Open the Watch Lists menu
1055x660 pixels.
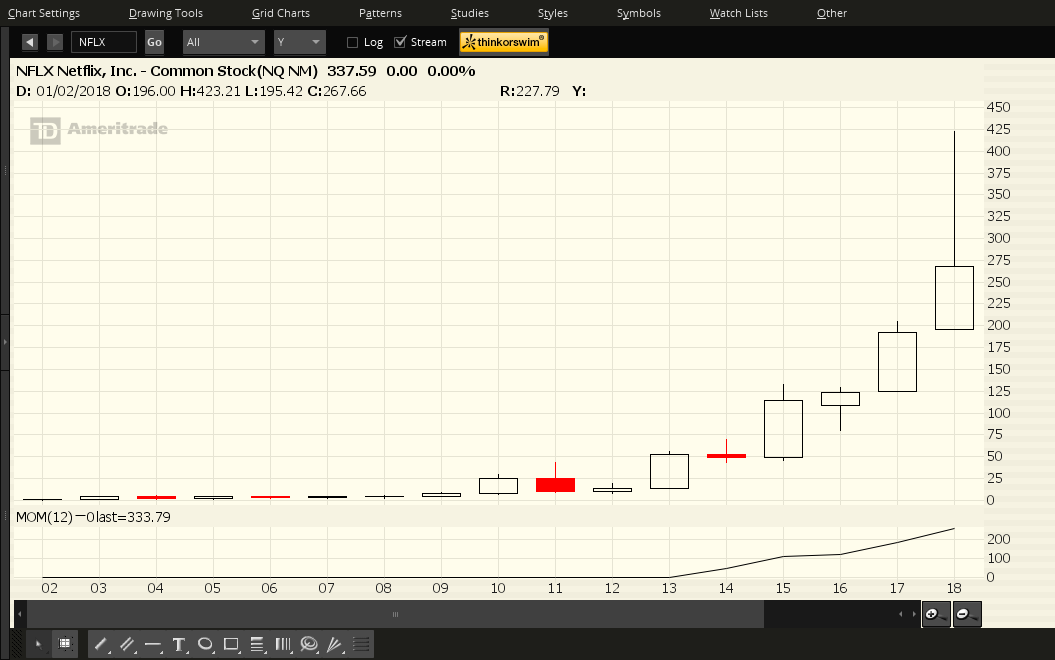[x=738, y=13]
